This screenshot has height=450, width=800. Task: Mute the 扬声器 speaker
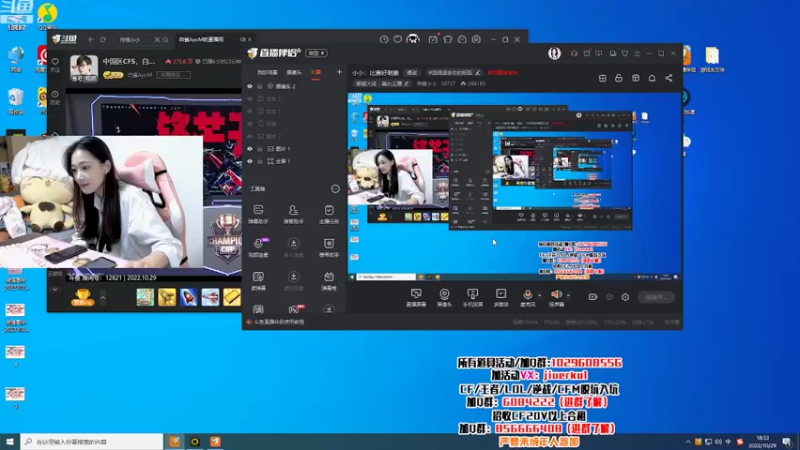pos(556,297)
